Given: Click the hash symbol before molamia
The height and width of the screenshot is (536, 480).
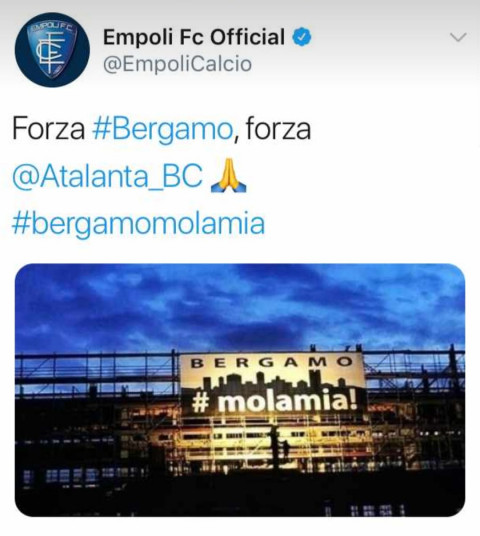Looking at the screenshot, I should (201, 403).
